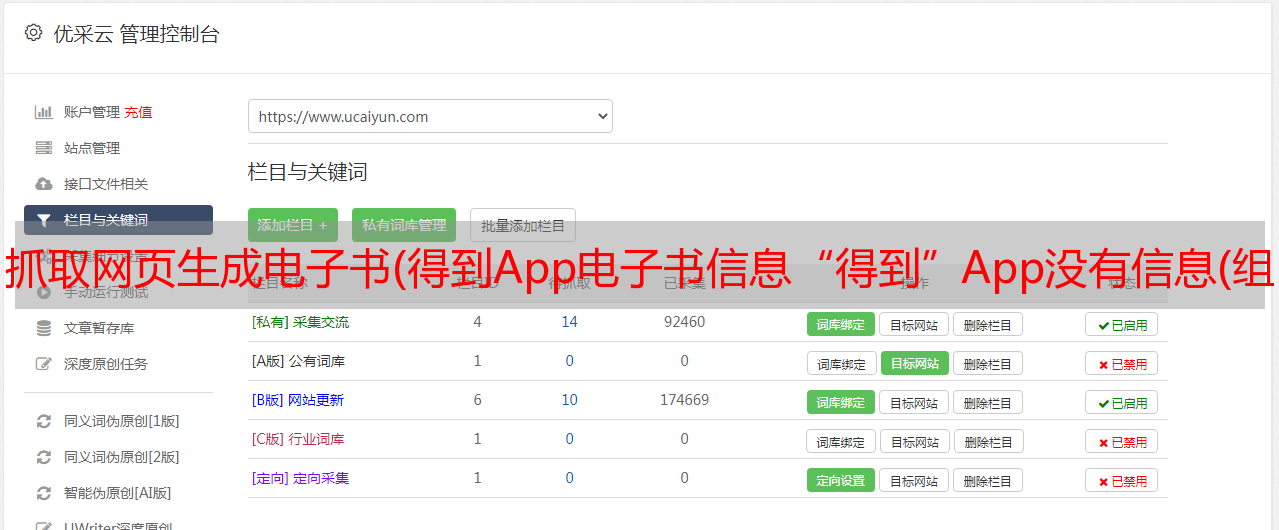Click 目标网站 for 采集交流 row

[x=914, y=324]
